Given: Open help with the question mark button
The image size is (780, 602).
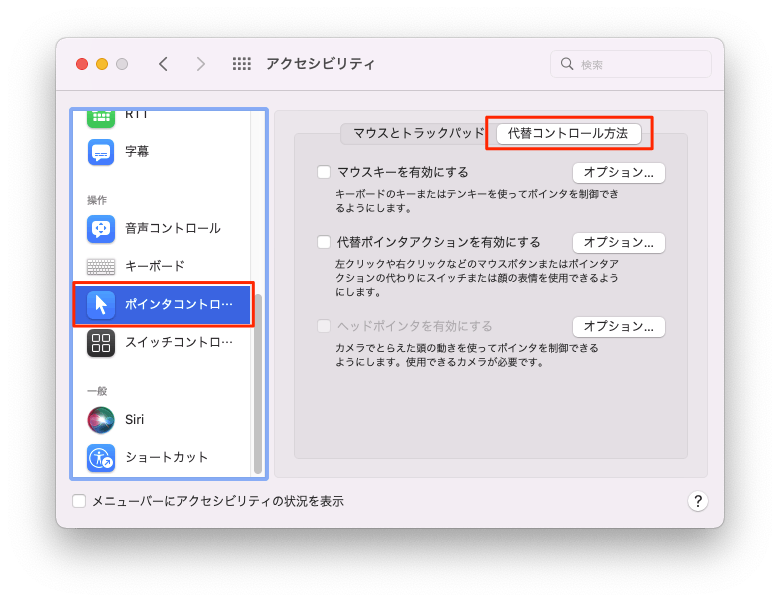Looking at the screenshot, I should pyautogui.click(x=698, y=501).
